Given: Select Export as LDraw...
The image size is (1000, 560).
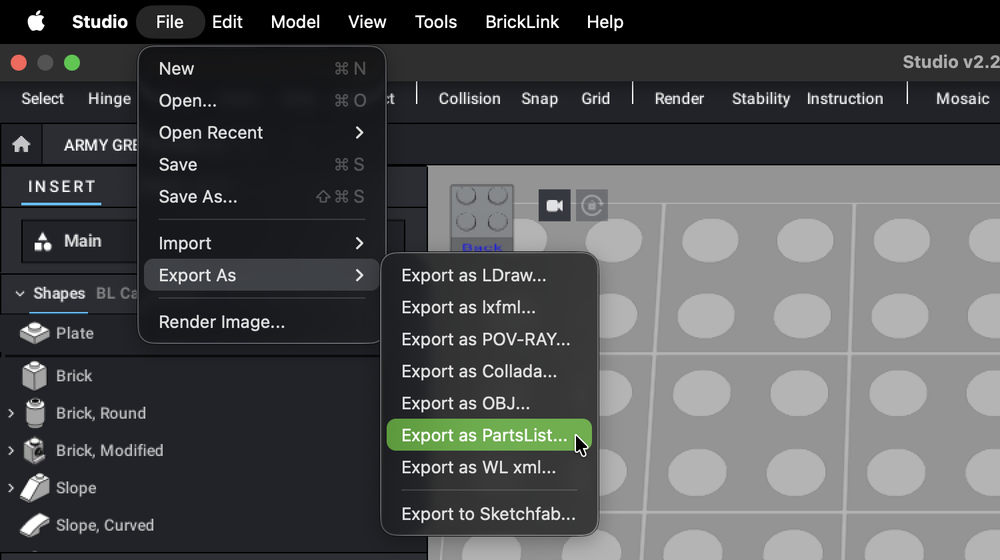Looking at the screenshot, I should click(x=489, y=276).
